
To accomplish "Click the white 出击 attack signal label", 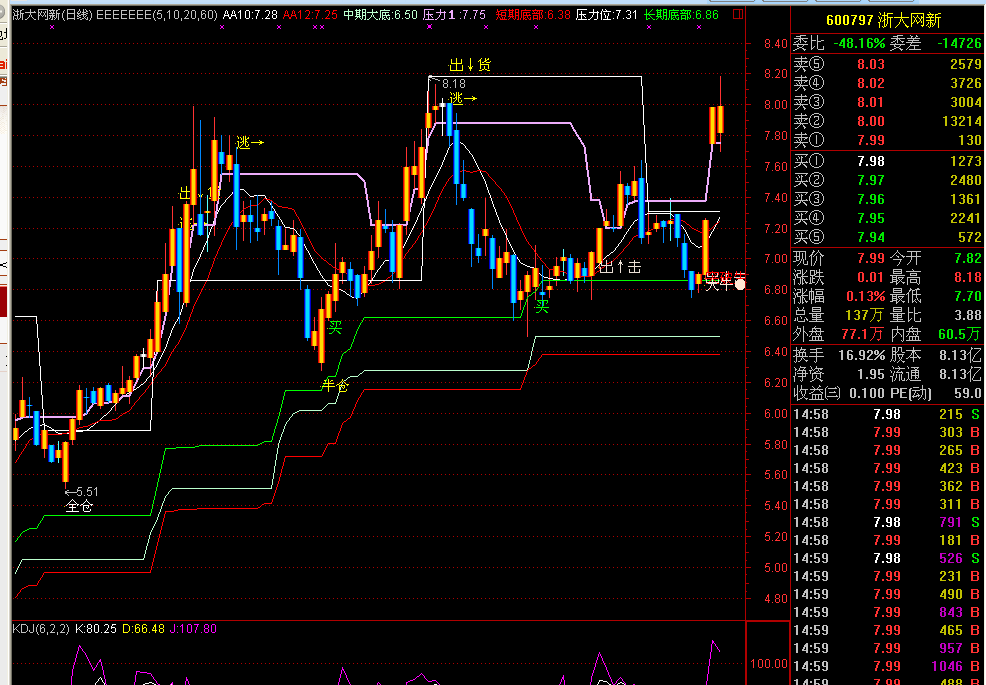I will coord(619,267).
